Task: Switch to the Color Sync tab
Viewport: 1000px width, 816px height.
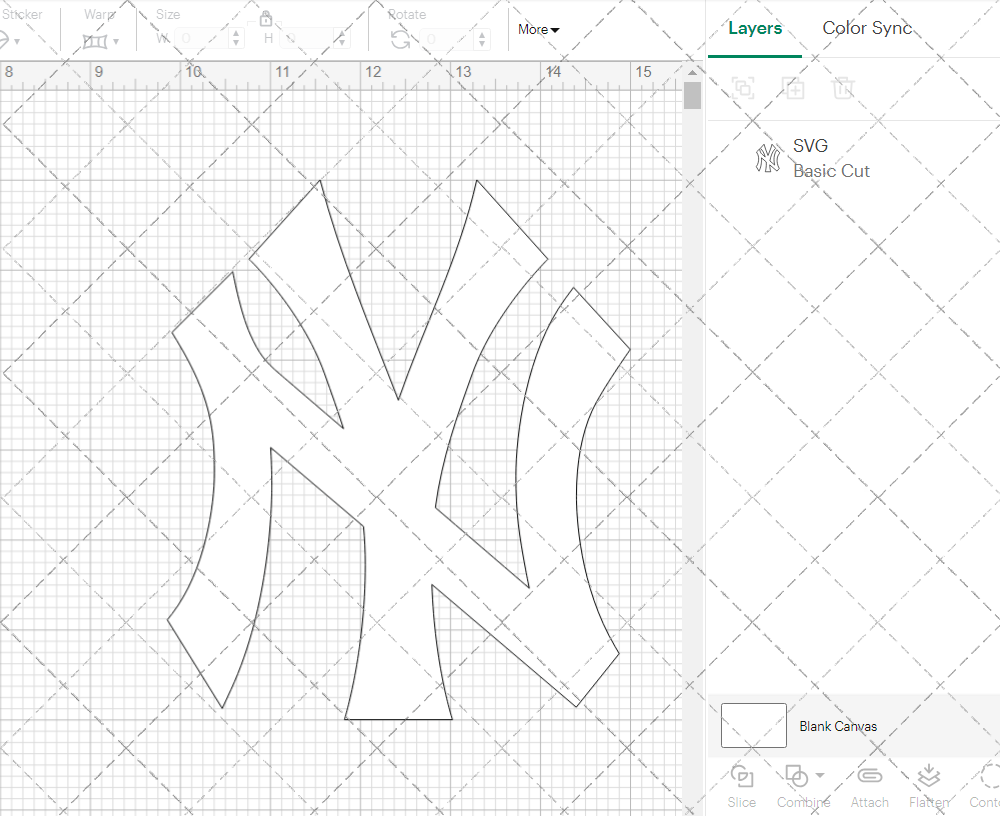Action: coord(867,28)
